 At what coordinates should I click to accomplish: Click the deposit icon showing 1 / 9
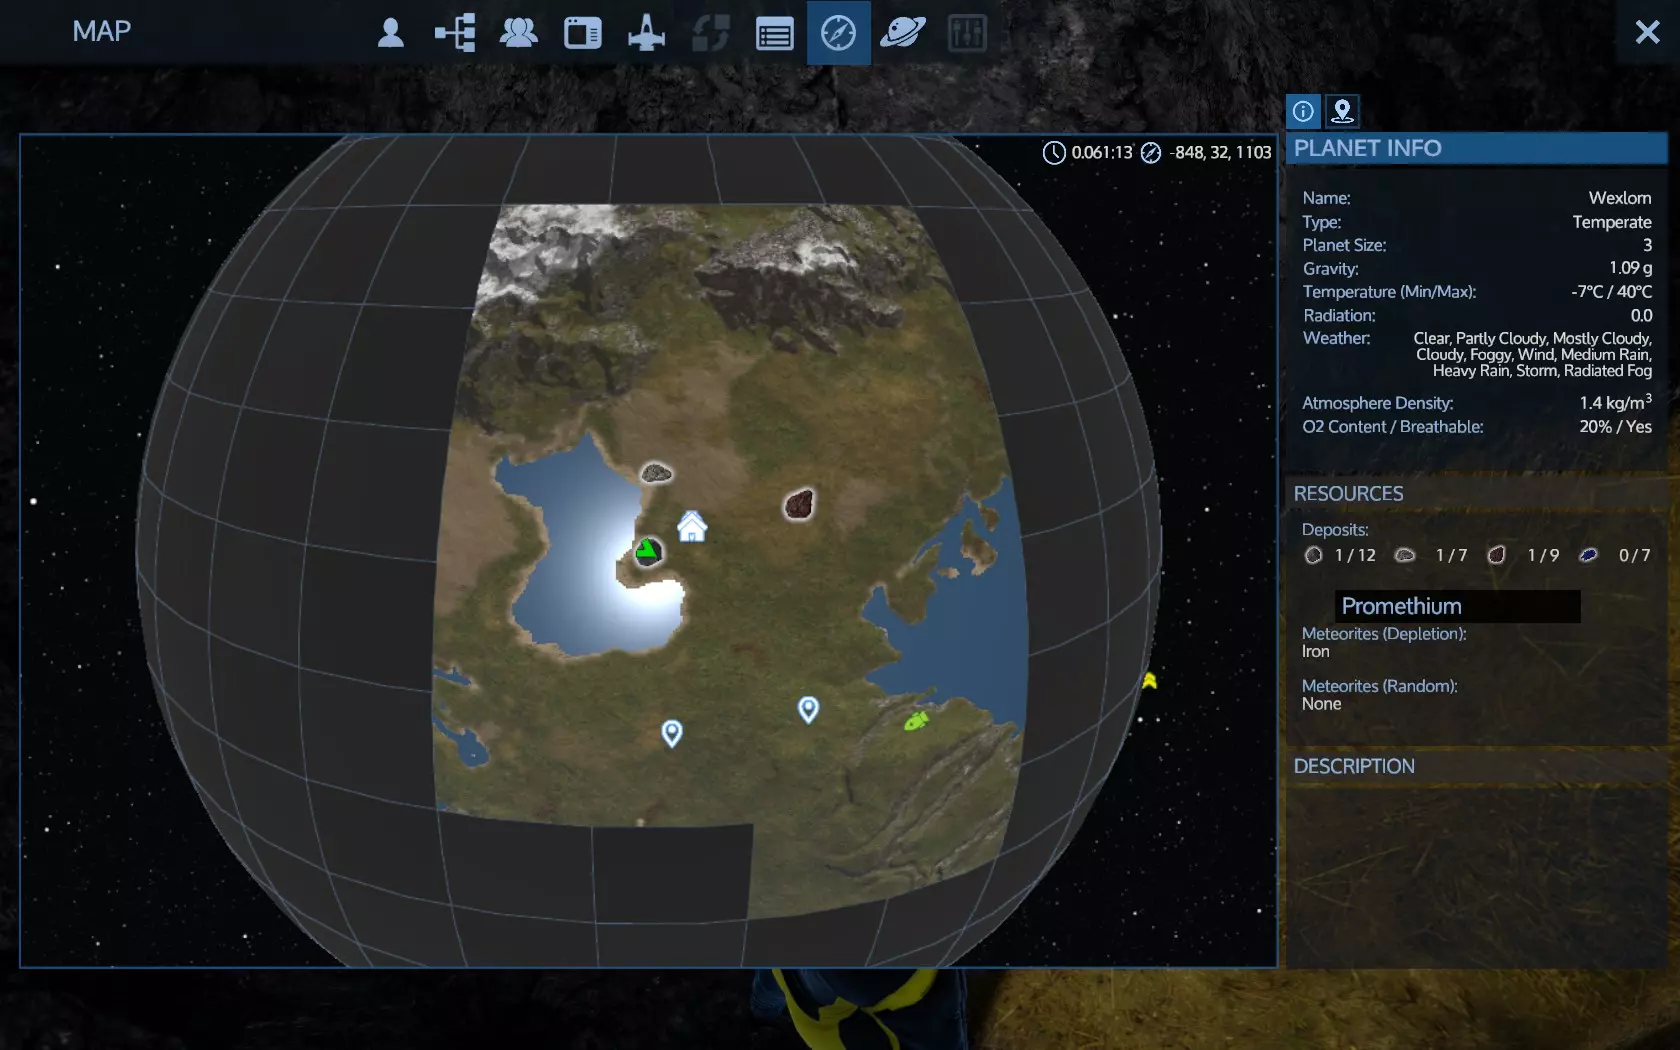click(x=1496, y=555)
